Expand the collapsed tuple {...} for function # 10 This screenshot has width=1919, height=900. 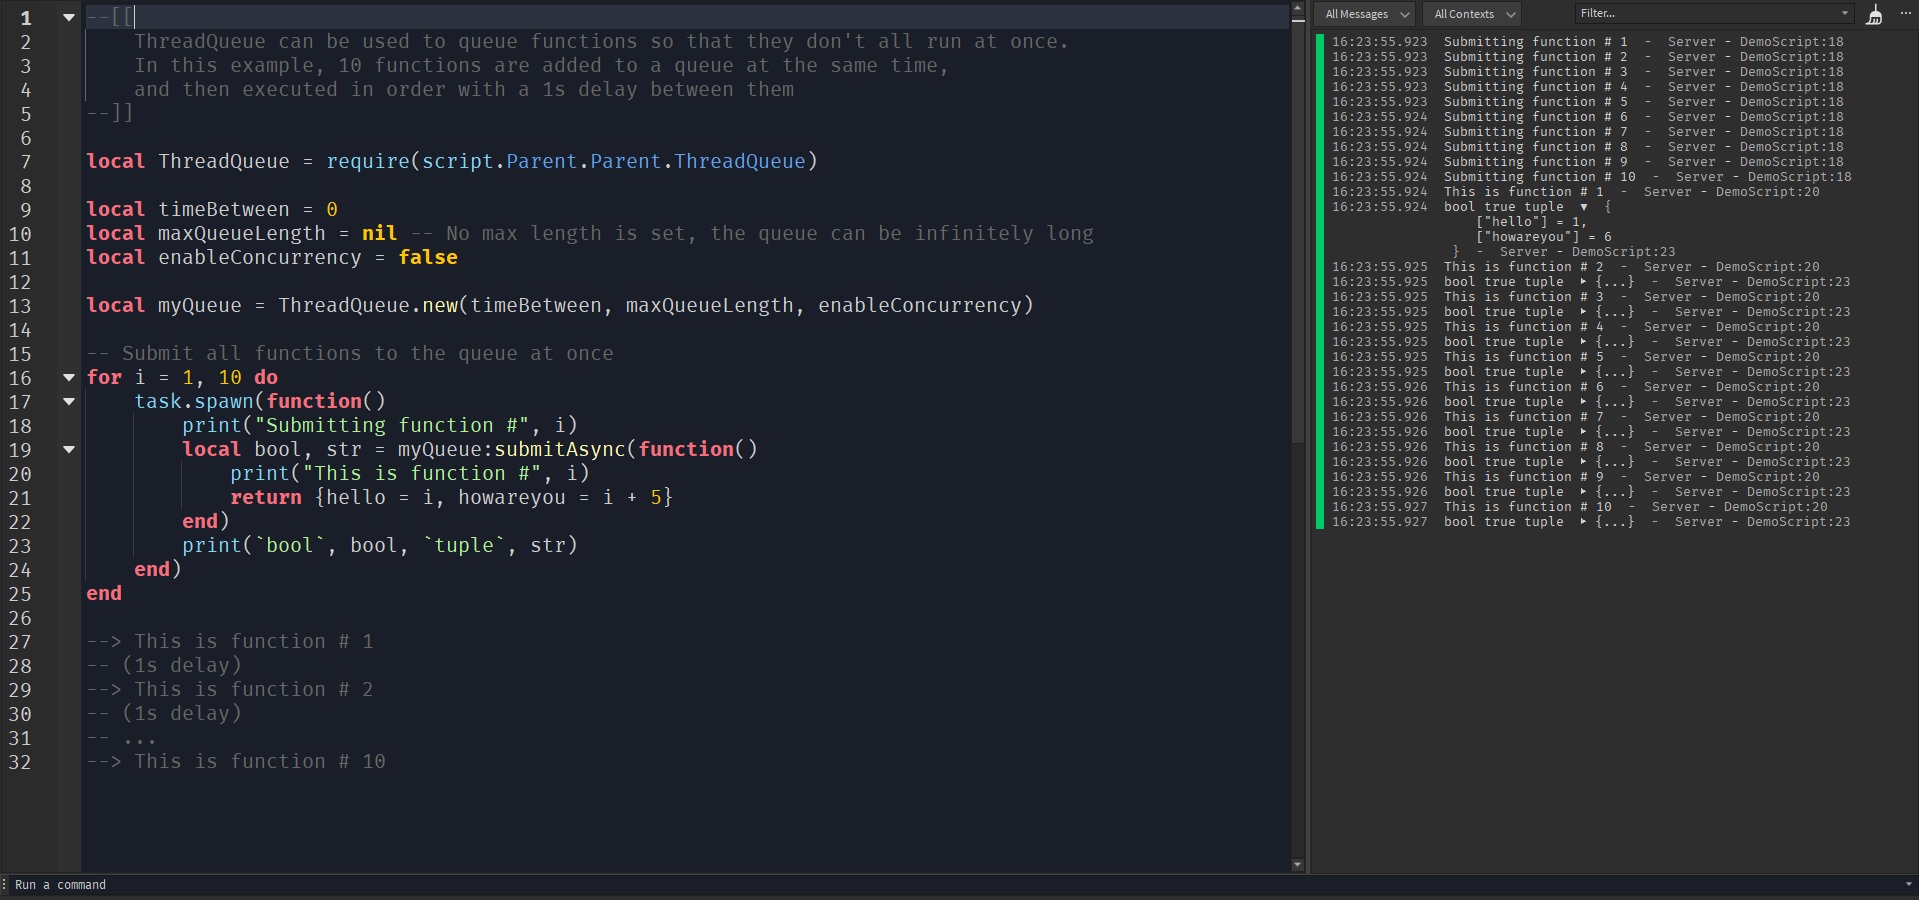pos(1582,521)
